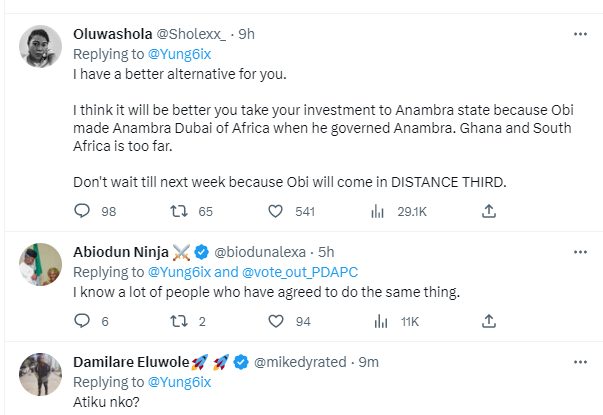The height and width of the screenshot is (415, 603).
Task: View analytics on Oluwashola's 29.1K views tweet
Action: click(378, 211)
